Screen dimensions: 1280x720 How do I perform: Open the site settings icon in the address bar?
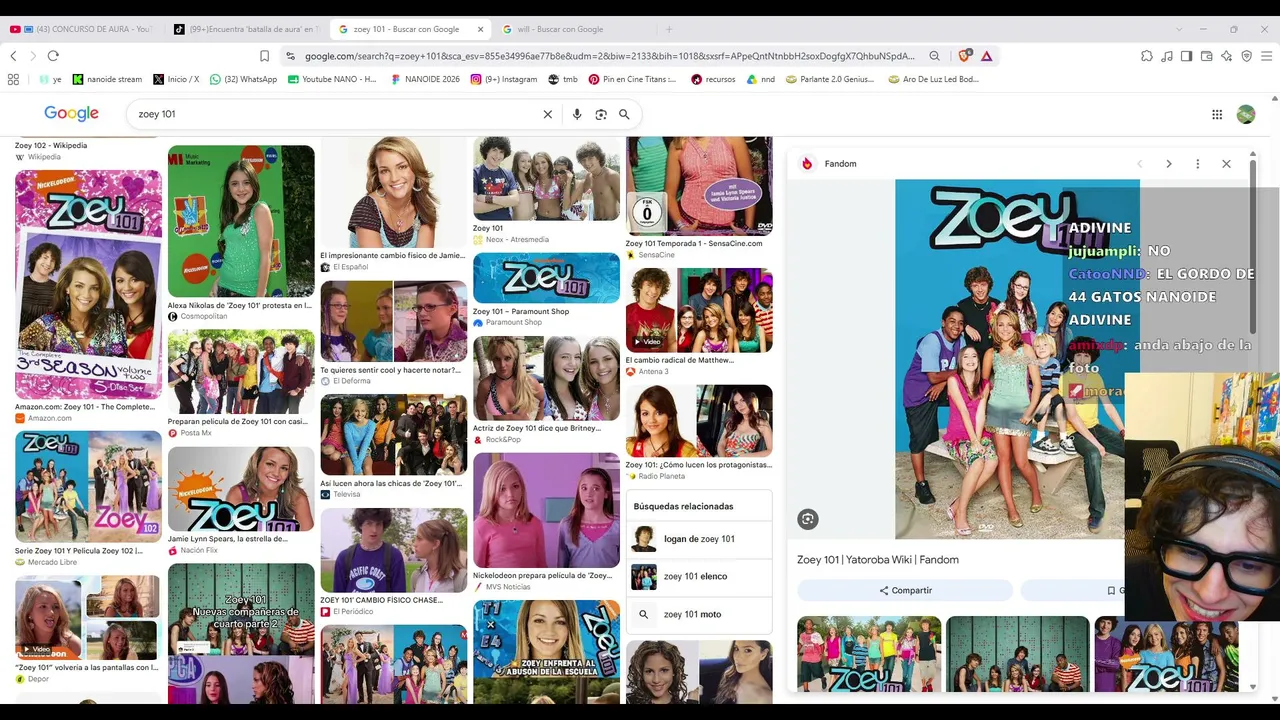[x=290, y=56]
